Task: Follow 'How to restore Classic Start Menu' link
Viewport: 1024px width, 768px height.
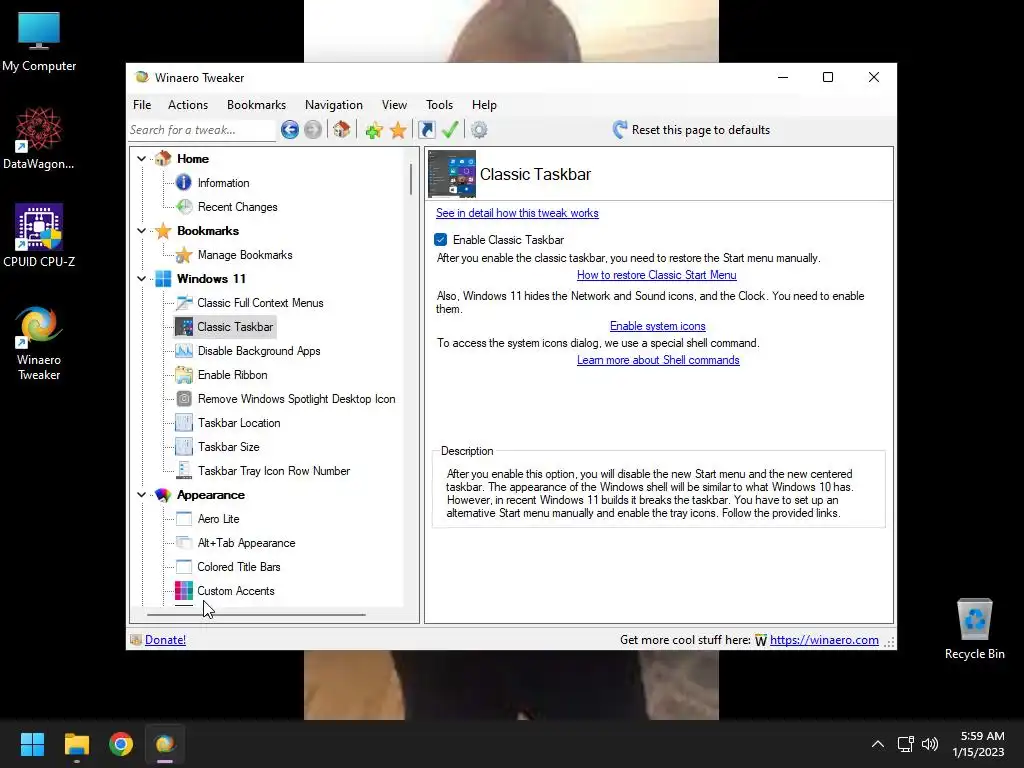Action: pyautogui.click(x=656, y=275)
